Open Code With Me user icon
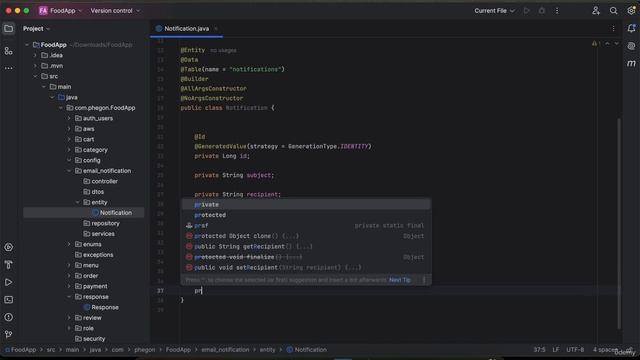Screen dimensions: 640x360 tap(596, 11)
